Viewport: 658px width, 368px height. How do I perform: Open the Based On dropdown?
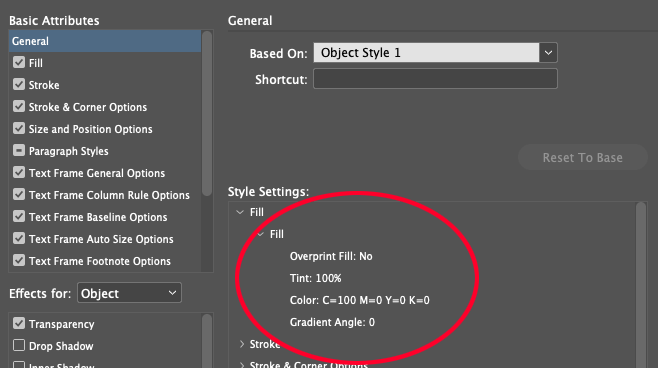click(x=435, y=53)
